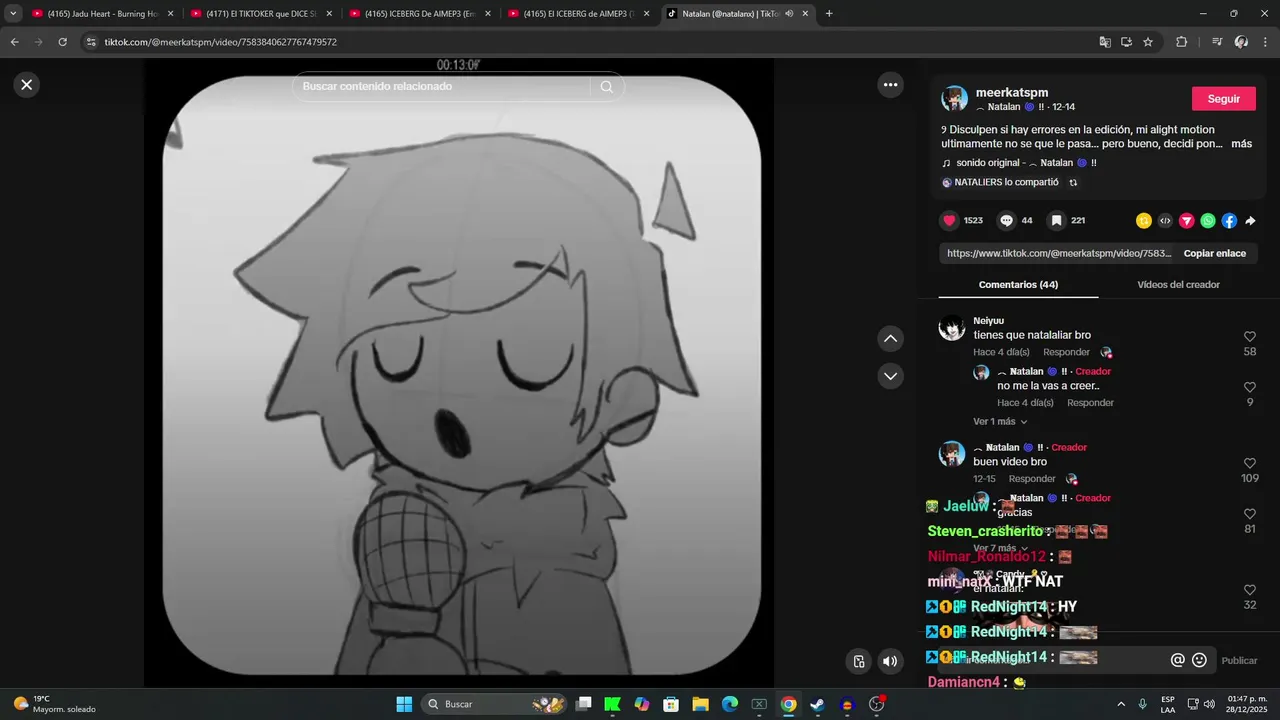Viewport: 1280px width, 720px height.
Task: Switch to 'Jadu Heart - Burning Ho' tab
Action: coord(103,14)
